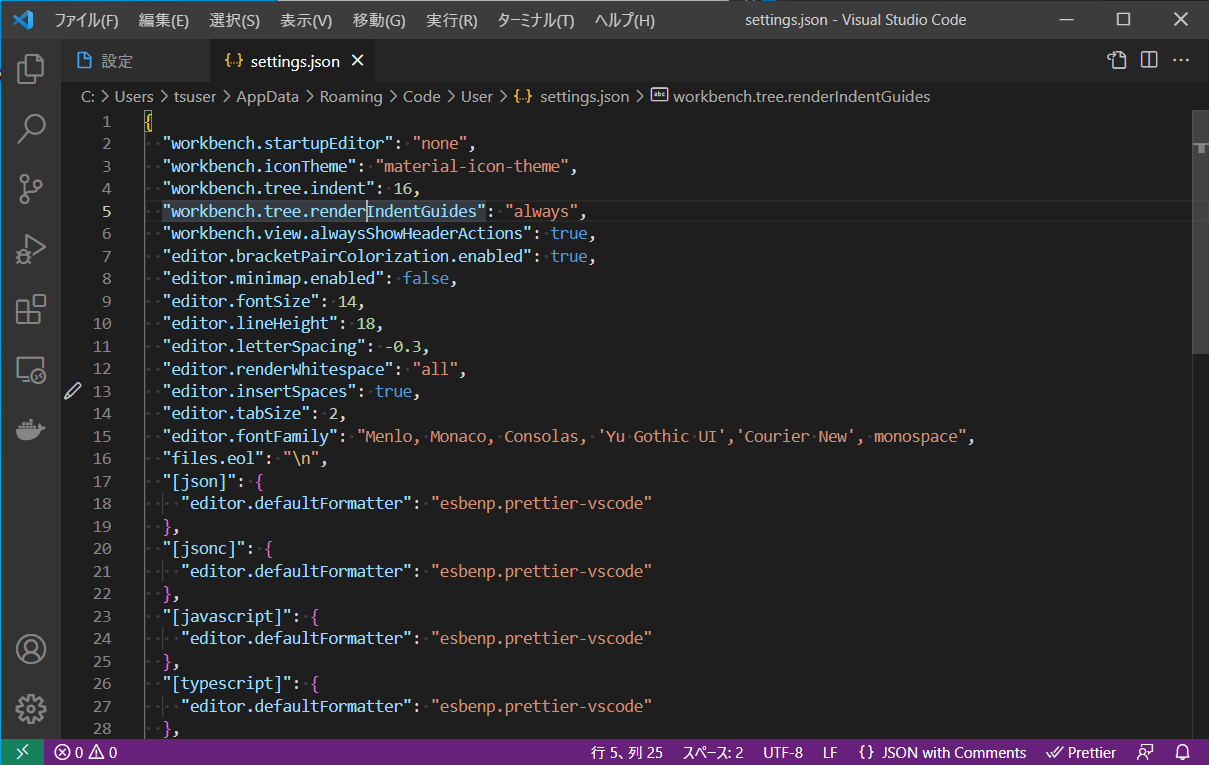The width and height of the screenshot is (1209, 765).
Task: Open Run and Debug view icon
Action: click(31, 249)
